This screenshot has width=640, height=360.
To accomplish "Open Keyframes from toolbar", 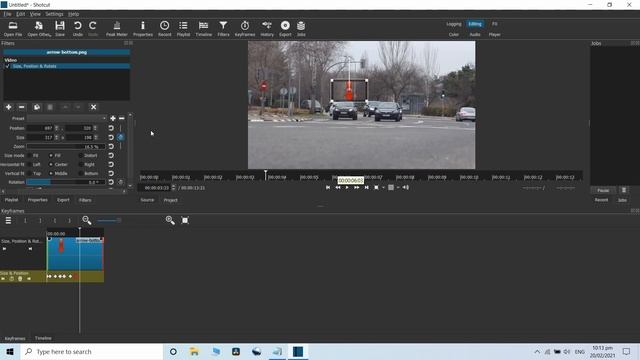I will [245, 29].
